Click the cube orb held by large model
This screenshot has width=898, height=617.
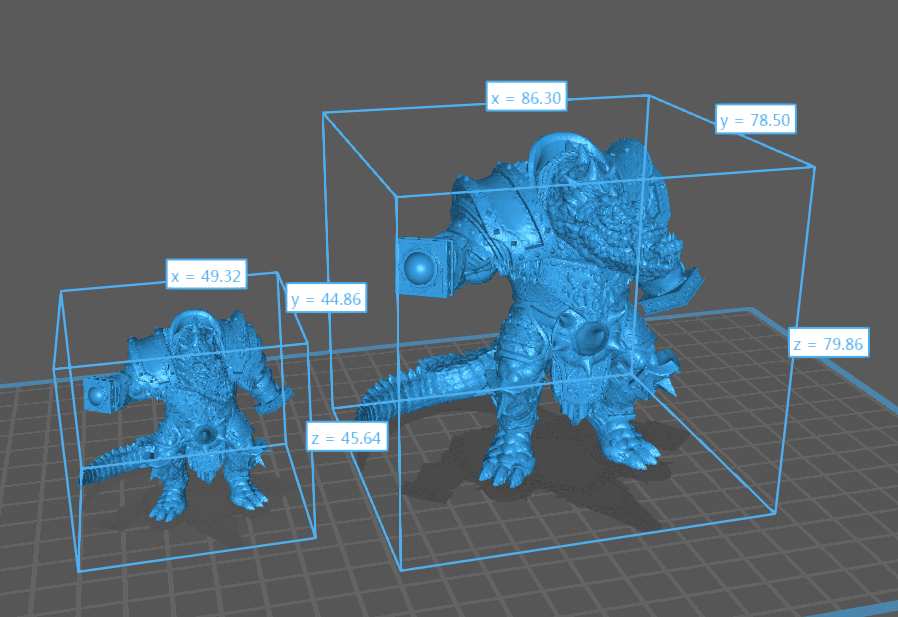click(x=420, y=268)
